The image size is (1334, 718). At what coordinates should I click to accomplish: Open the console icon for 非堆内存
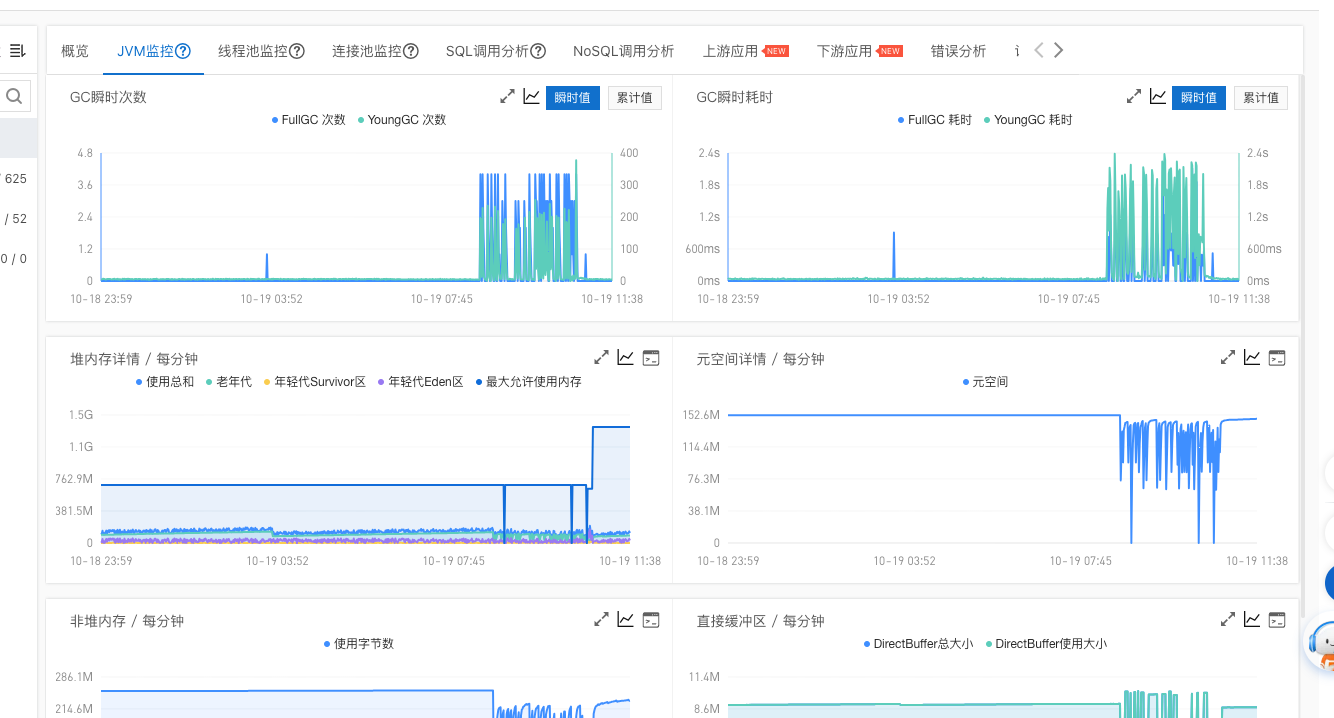coord(651,620)
